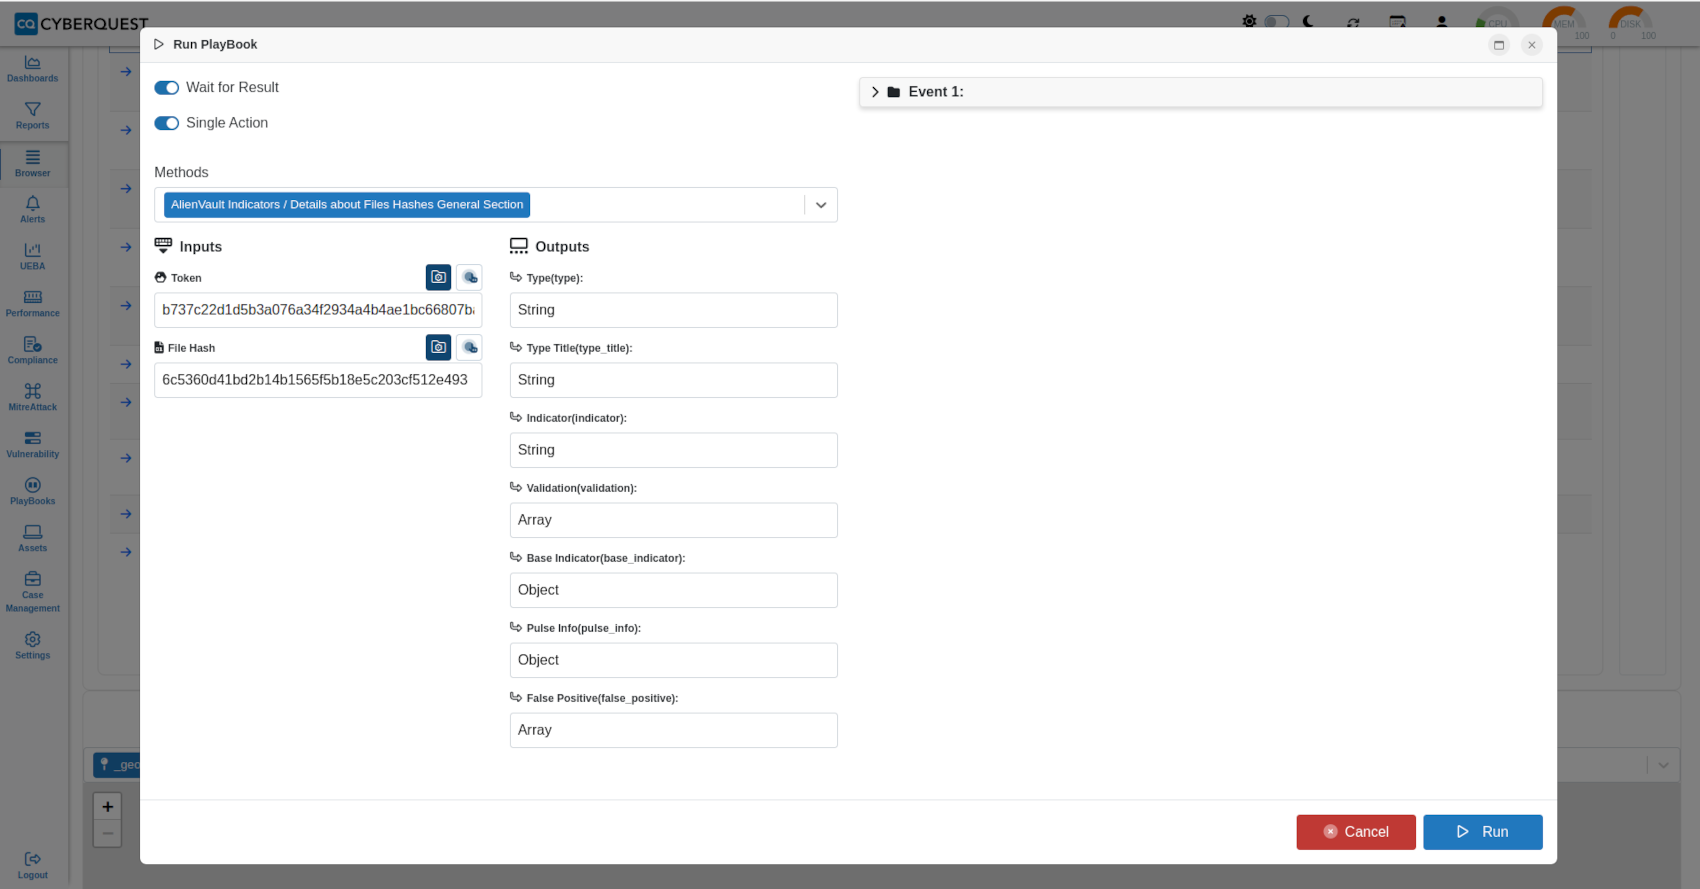Select the AlienVault Indicators method tag

[347, 205]
